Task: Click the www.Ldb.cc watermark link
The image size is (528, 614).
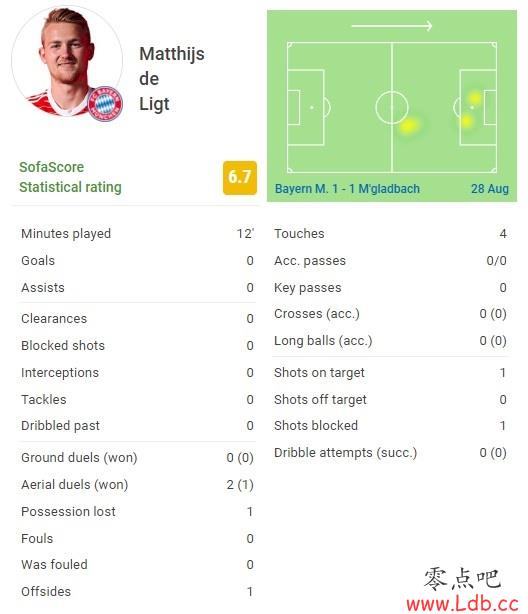Action: pos(463,604)
